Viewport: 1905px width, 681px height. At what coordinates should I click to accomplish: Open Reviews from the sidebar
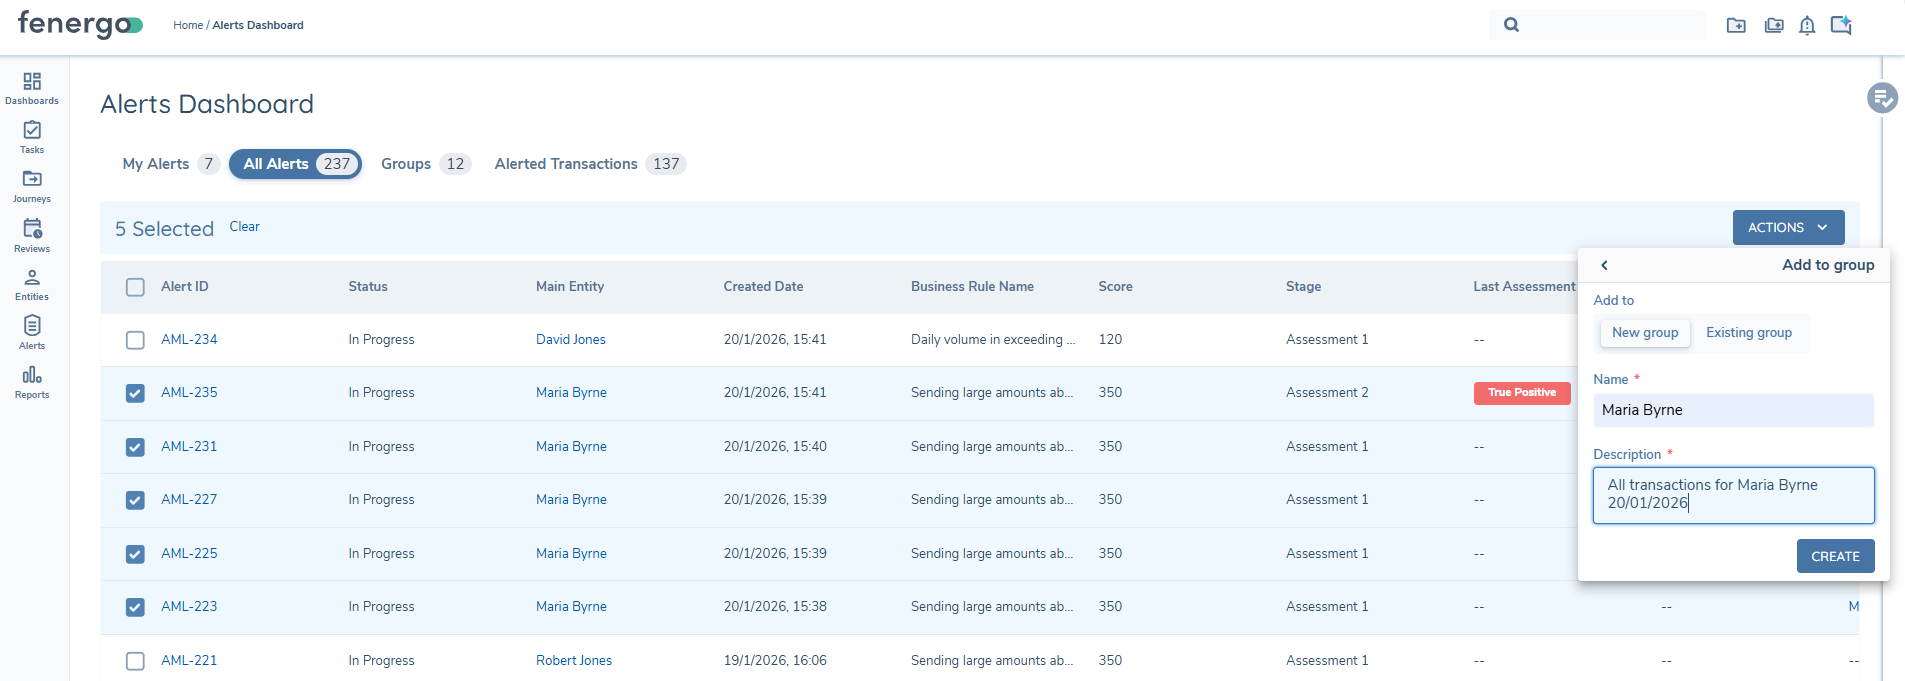coord(32,235)
